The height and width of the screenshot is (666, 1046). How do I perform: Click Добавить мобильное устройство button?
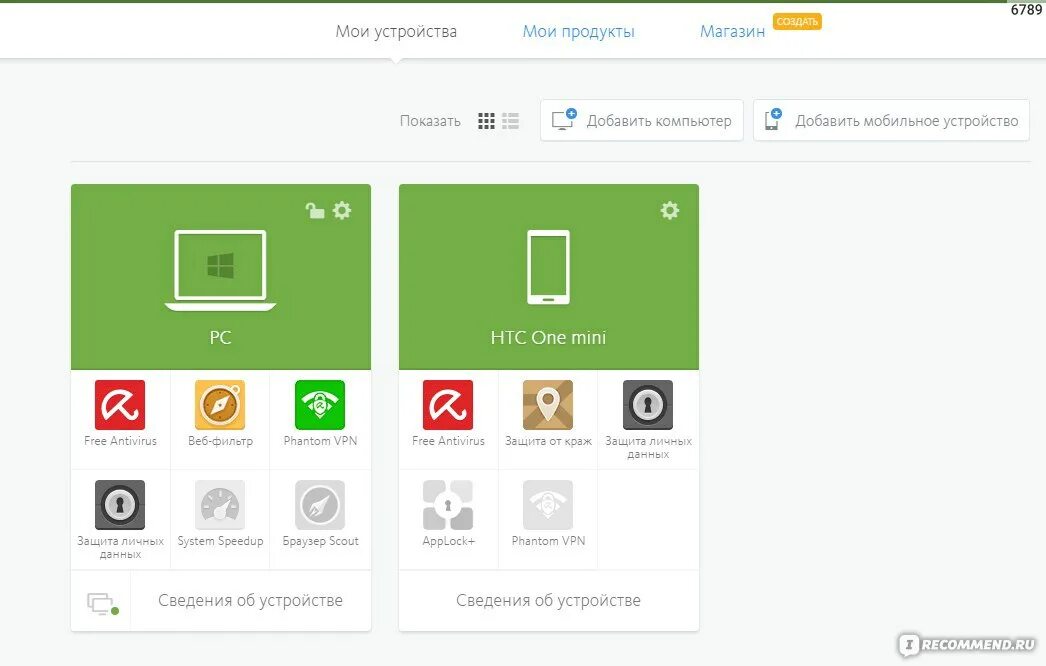pyautogui.click(x=891, y=120)
